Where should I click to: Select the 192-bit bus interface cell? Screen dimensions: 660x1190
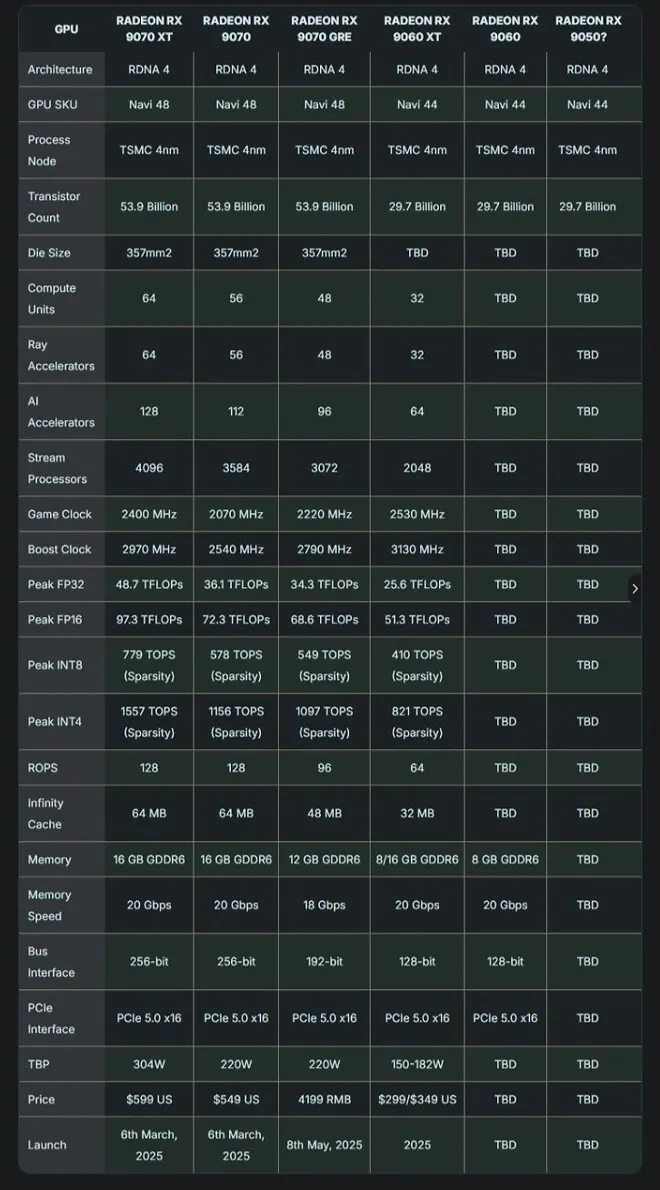324,962
